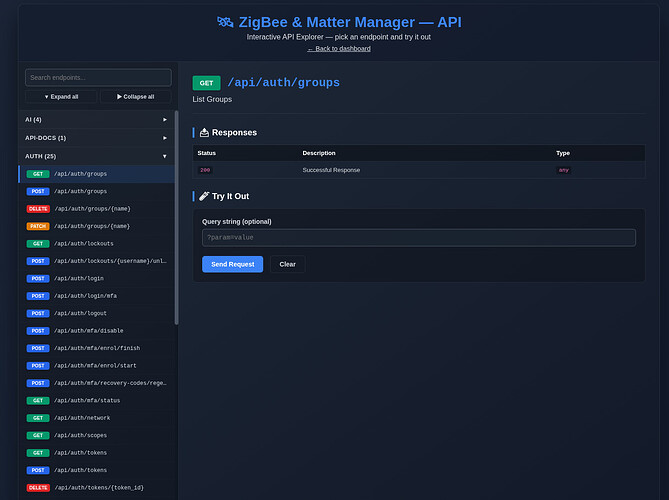Click Collapse all button
The width and height of the screenshot is (669, 500).
coord(136,97)
